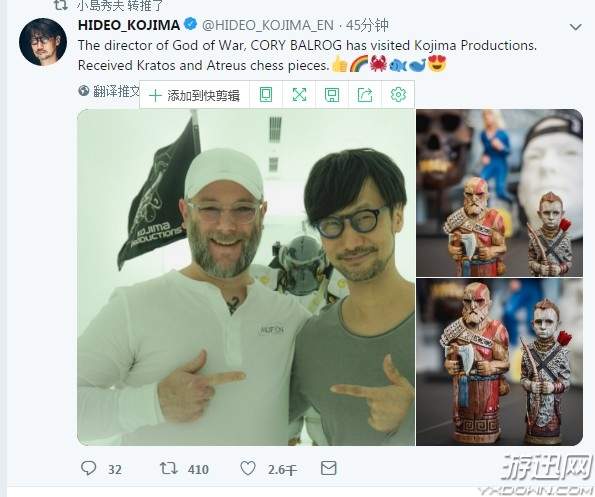This screenshot has height=497, width=595.
Task: Open the 翻译推文 translate tweet link
Action: point(109,91)
